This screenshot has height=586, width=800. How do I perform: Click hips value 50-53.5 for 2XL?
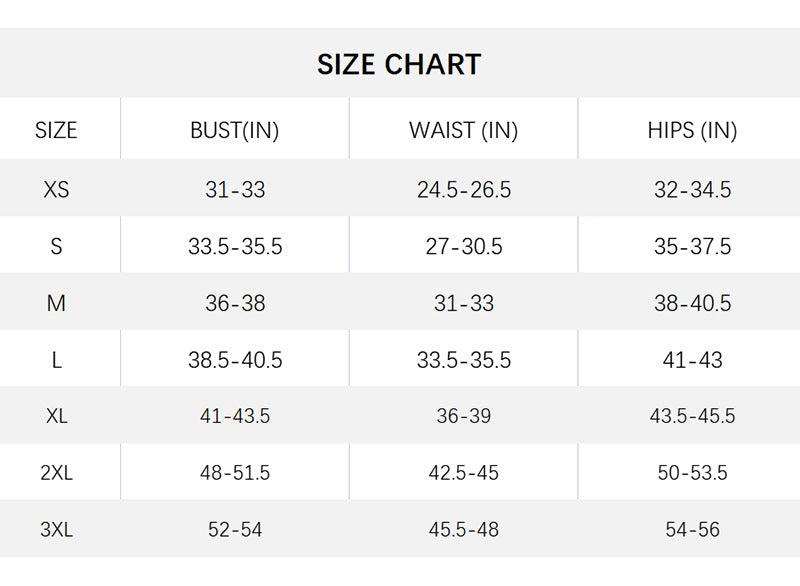692,473
